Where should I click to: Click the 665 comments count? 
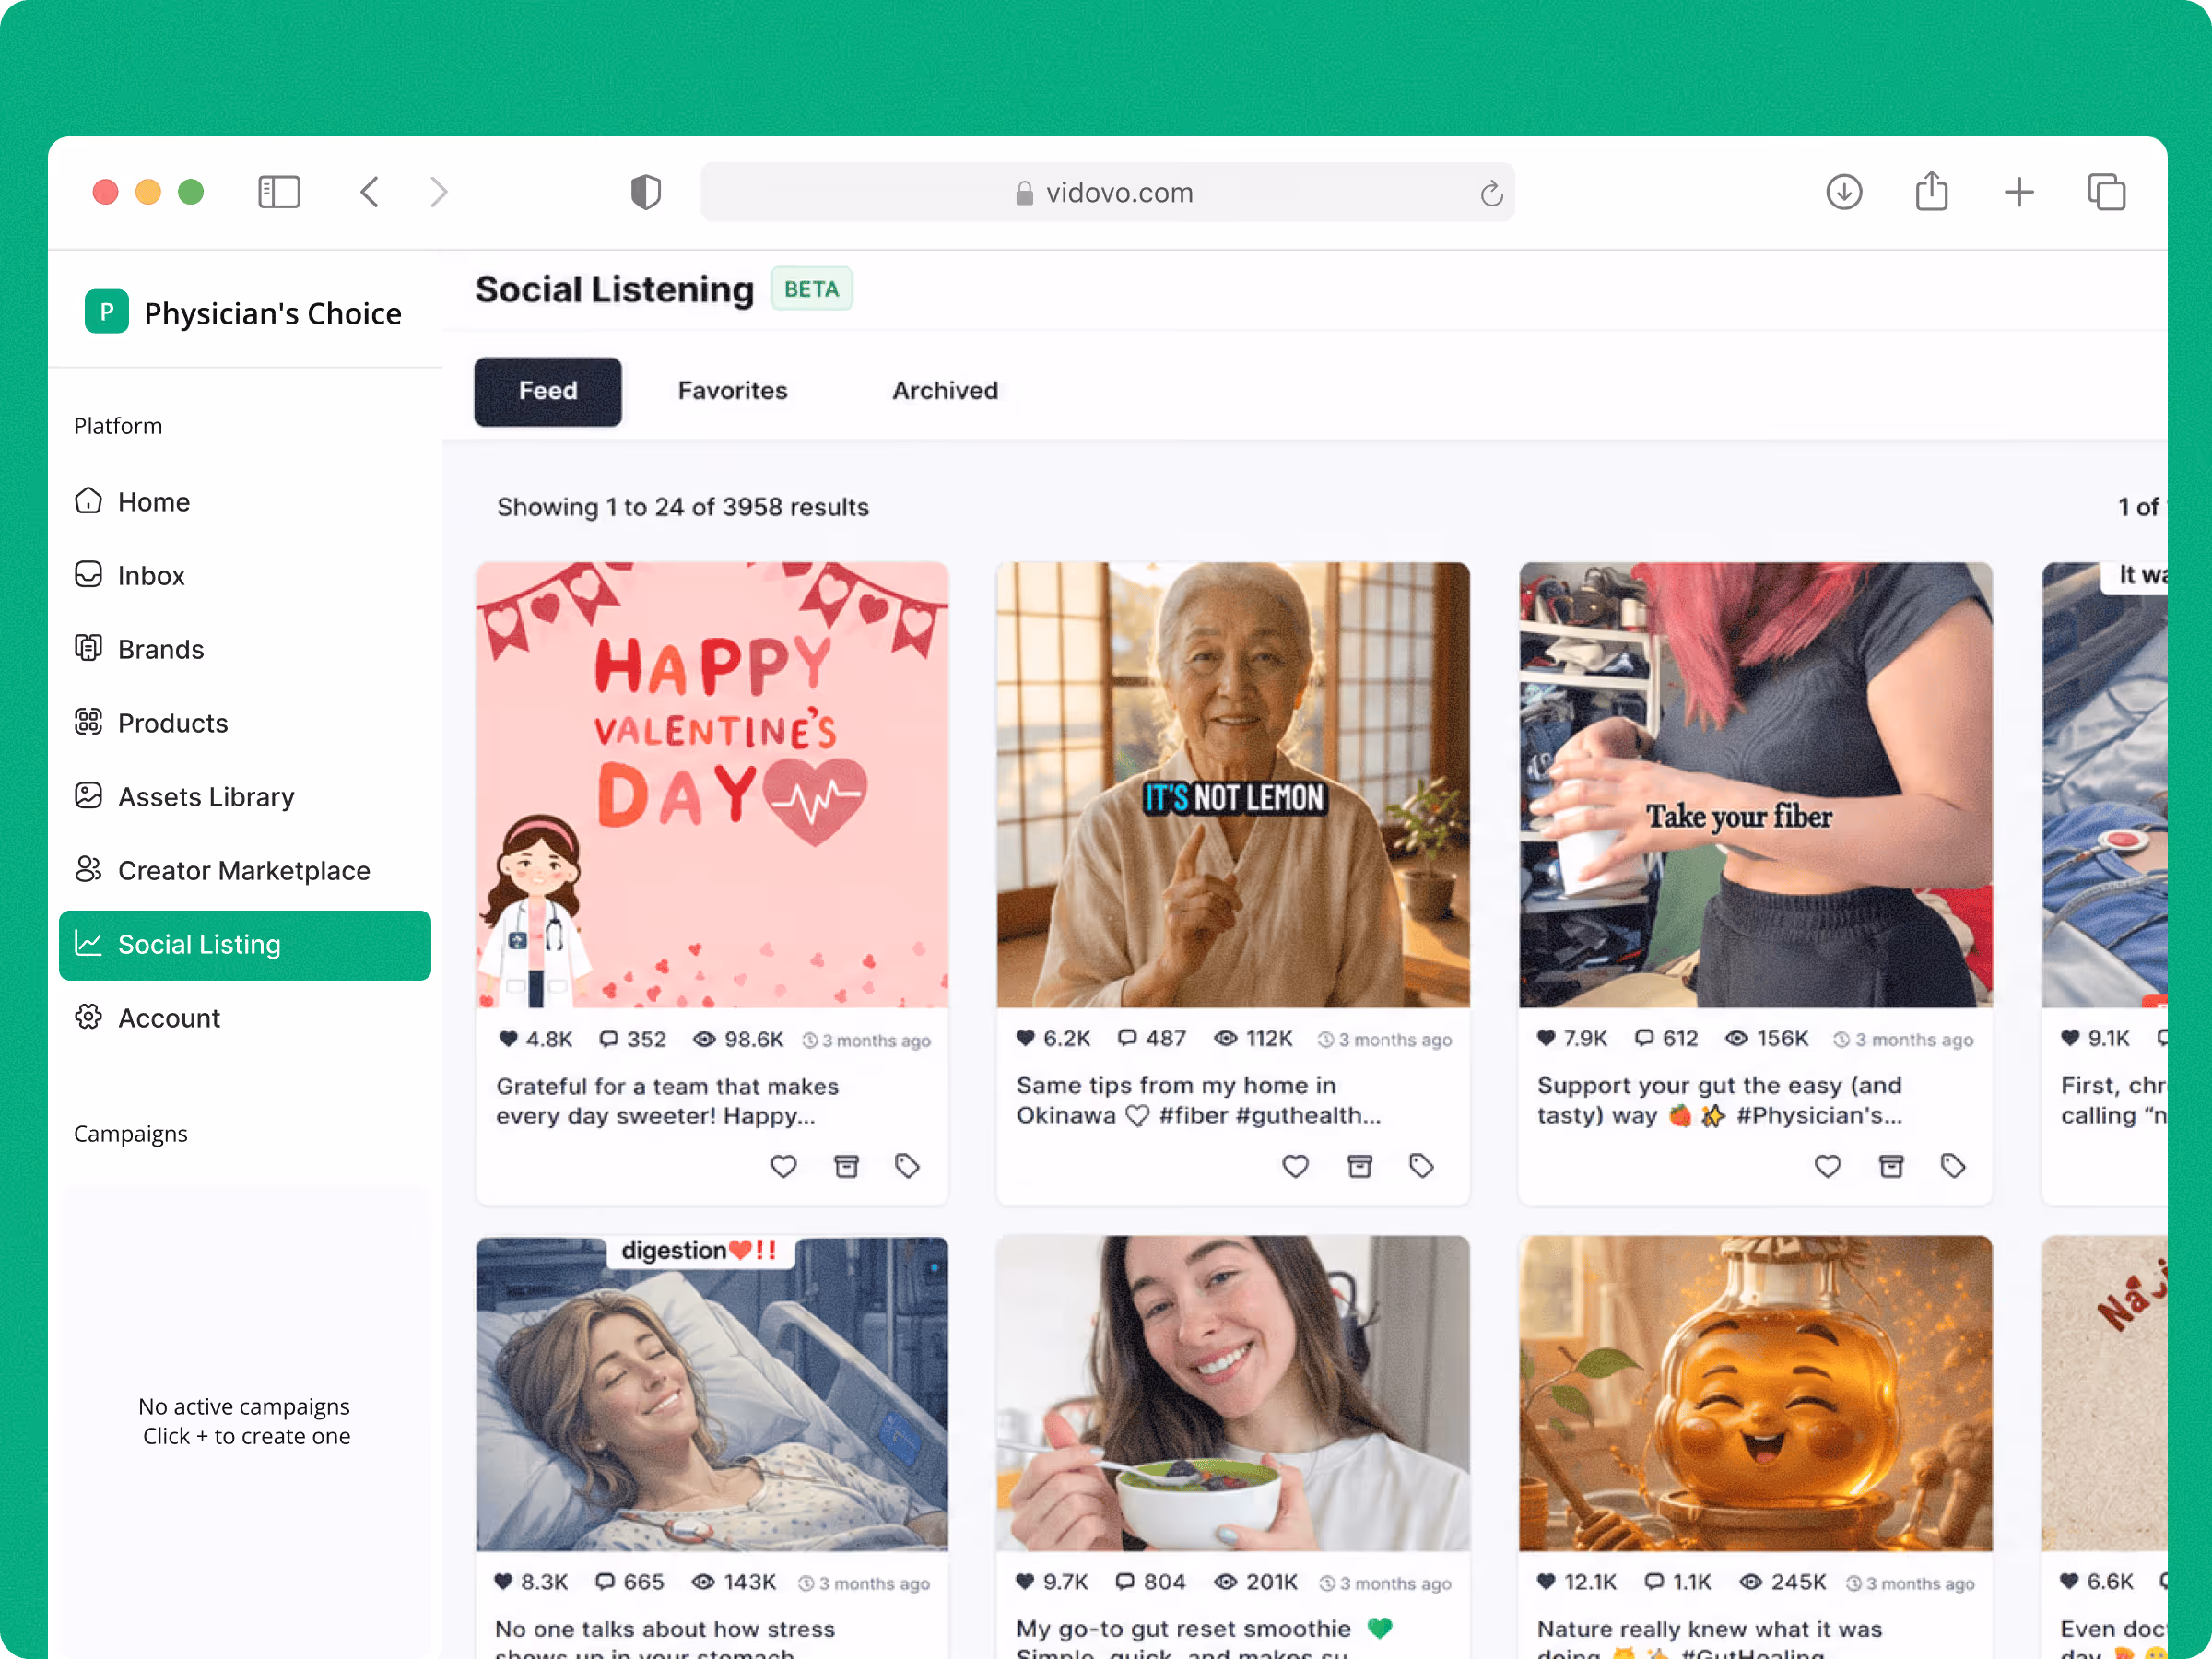[x=630, y=1582]
